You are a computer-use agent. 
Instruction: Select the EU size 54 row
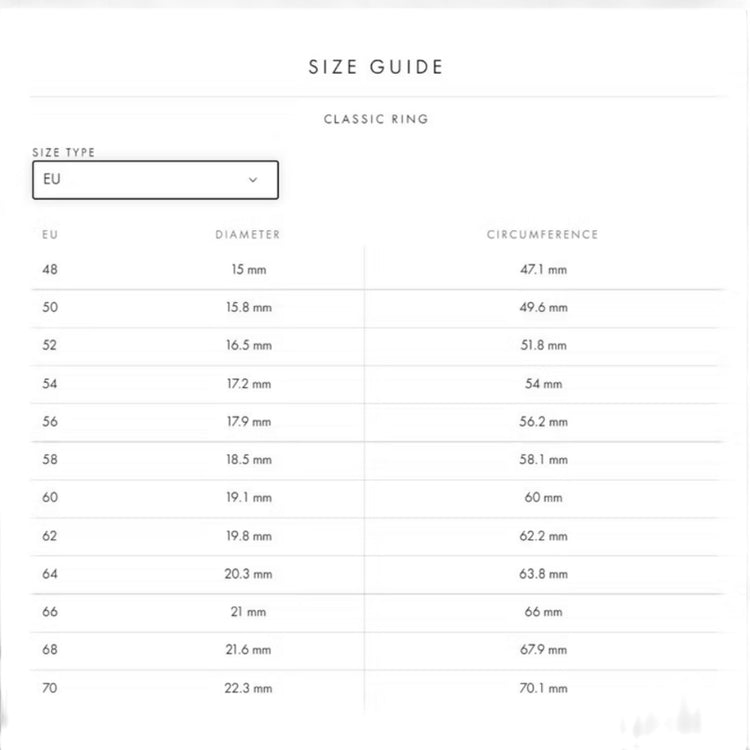click(379, 384)
